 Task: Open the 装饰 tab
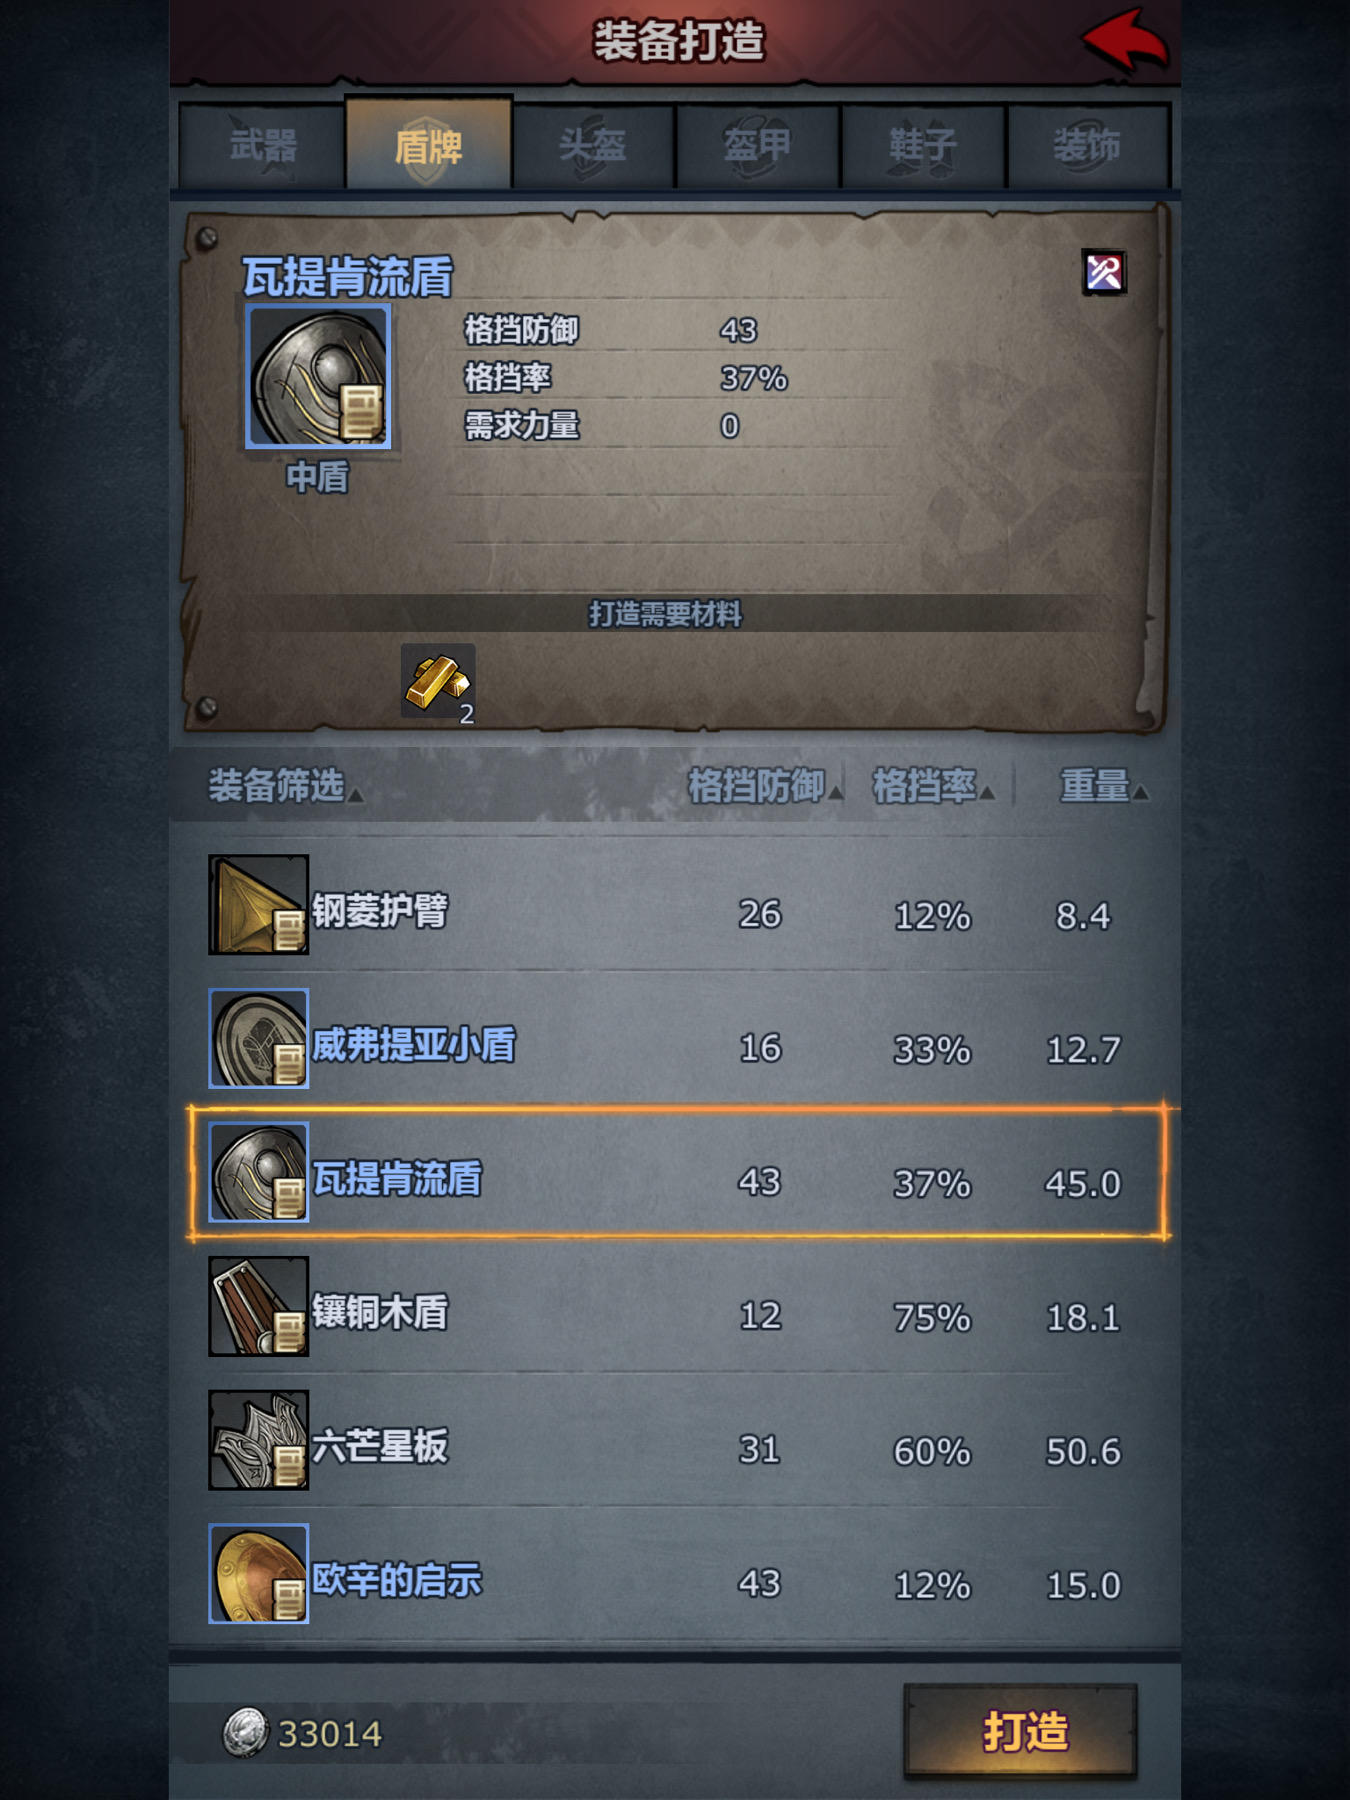1088,146
